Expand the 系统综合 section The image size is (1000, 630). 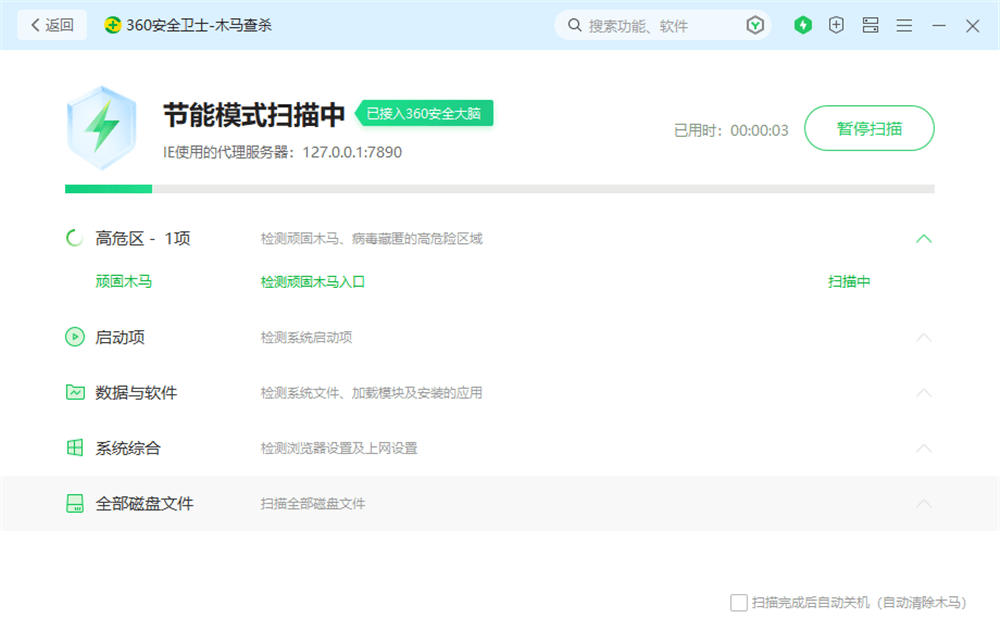924,449
